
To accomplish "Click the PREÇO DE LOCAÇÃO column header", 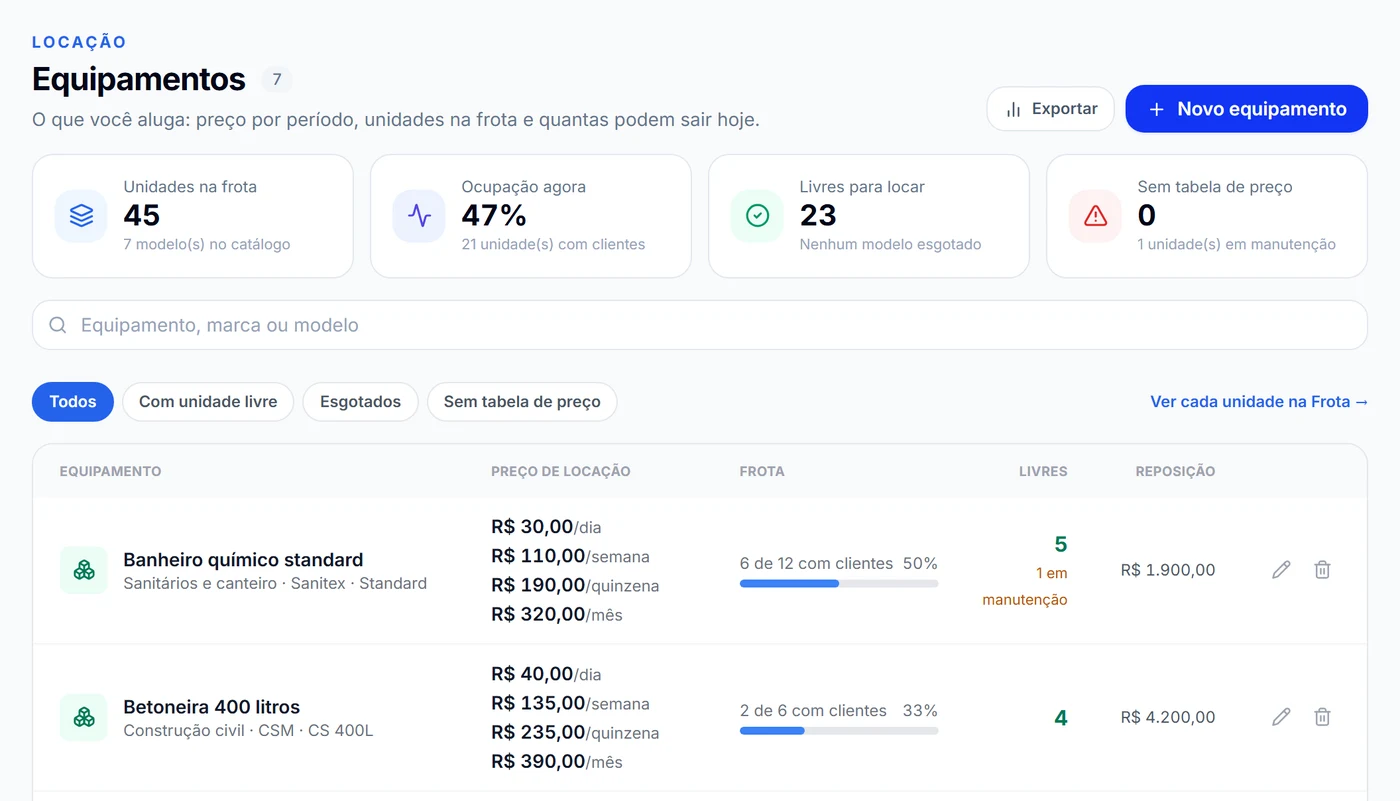I will click(x=561, y=471).
